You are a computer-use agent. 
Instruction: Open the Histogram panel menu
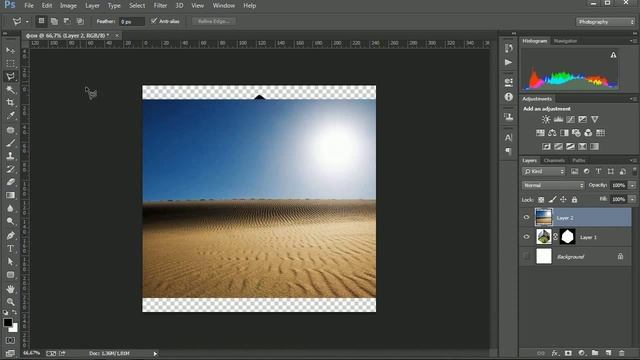click(633, 41)
